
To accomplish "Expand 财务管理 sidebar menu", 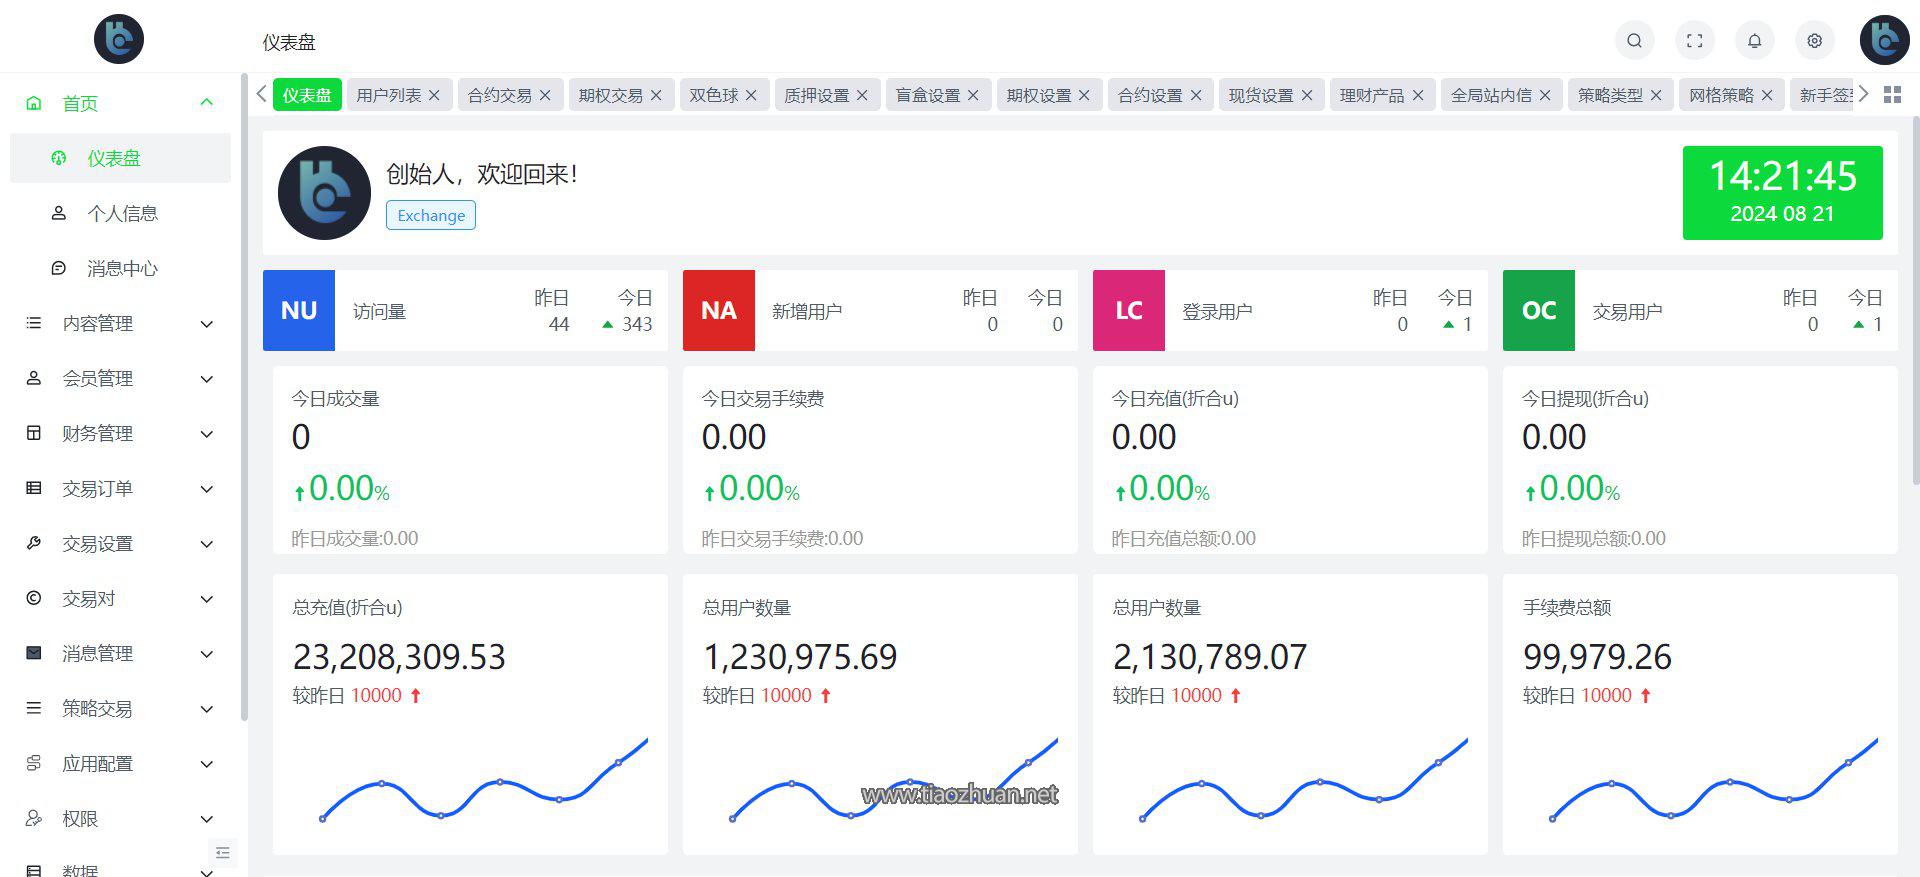I will (120, 433).
